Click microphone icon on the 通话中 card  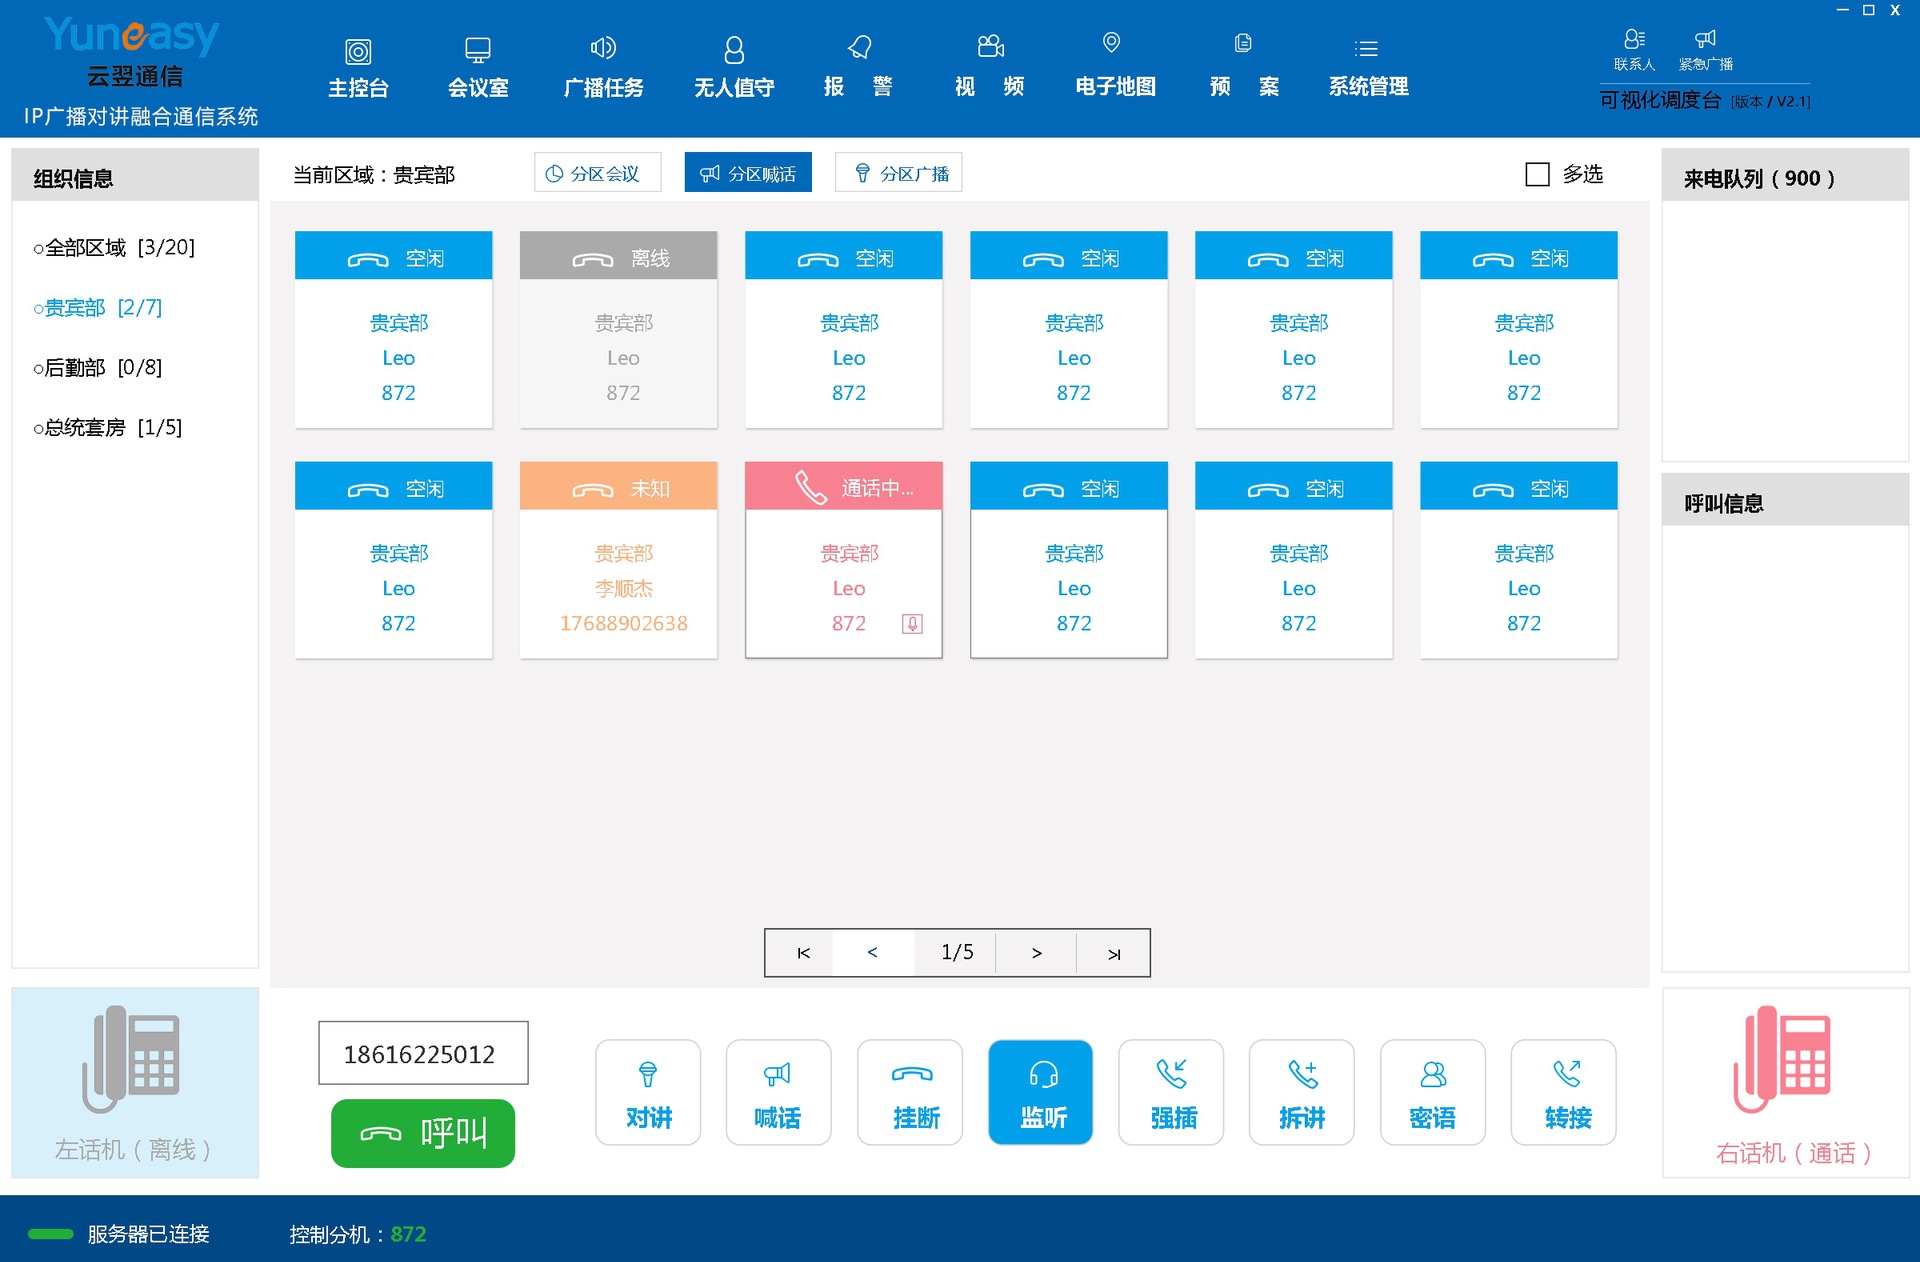pyautogui.click(x=911, y=623)
